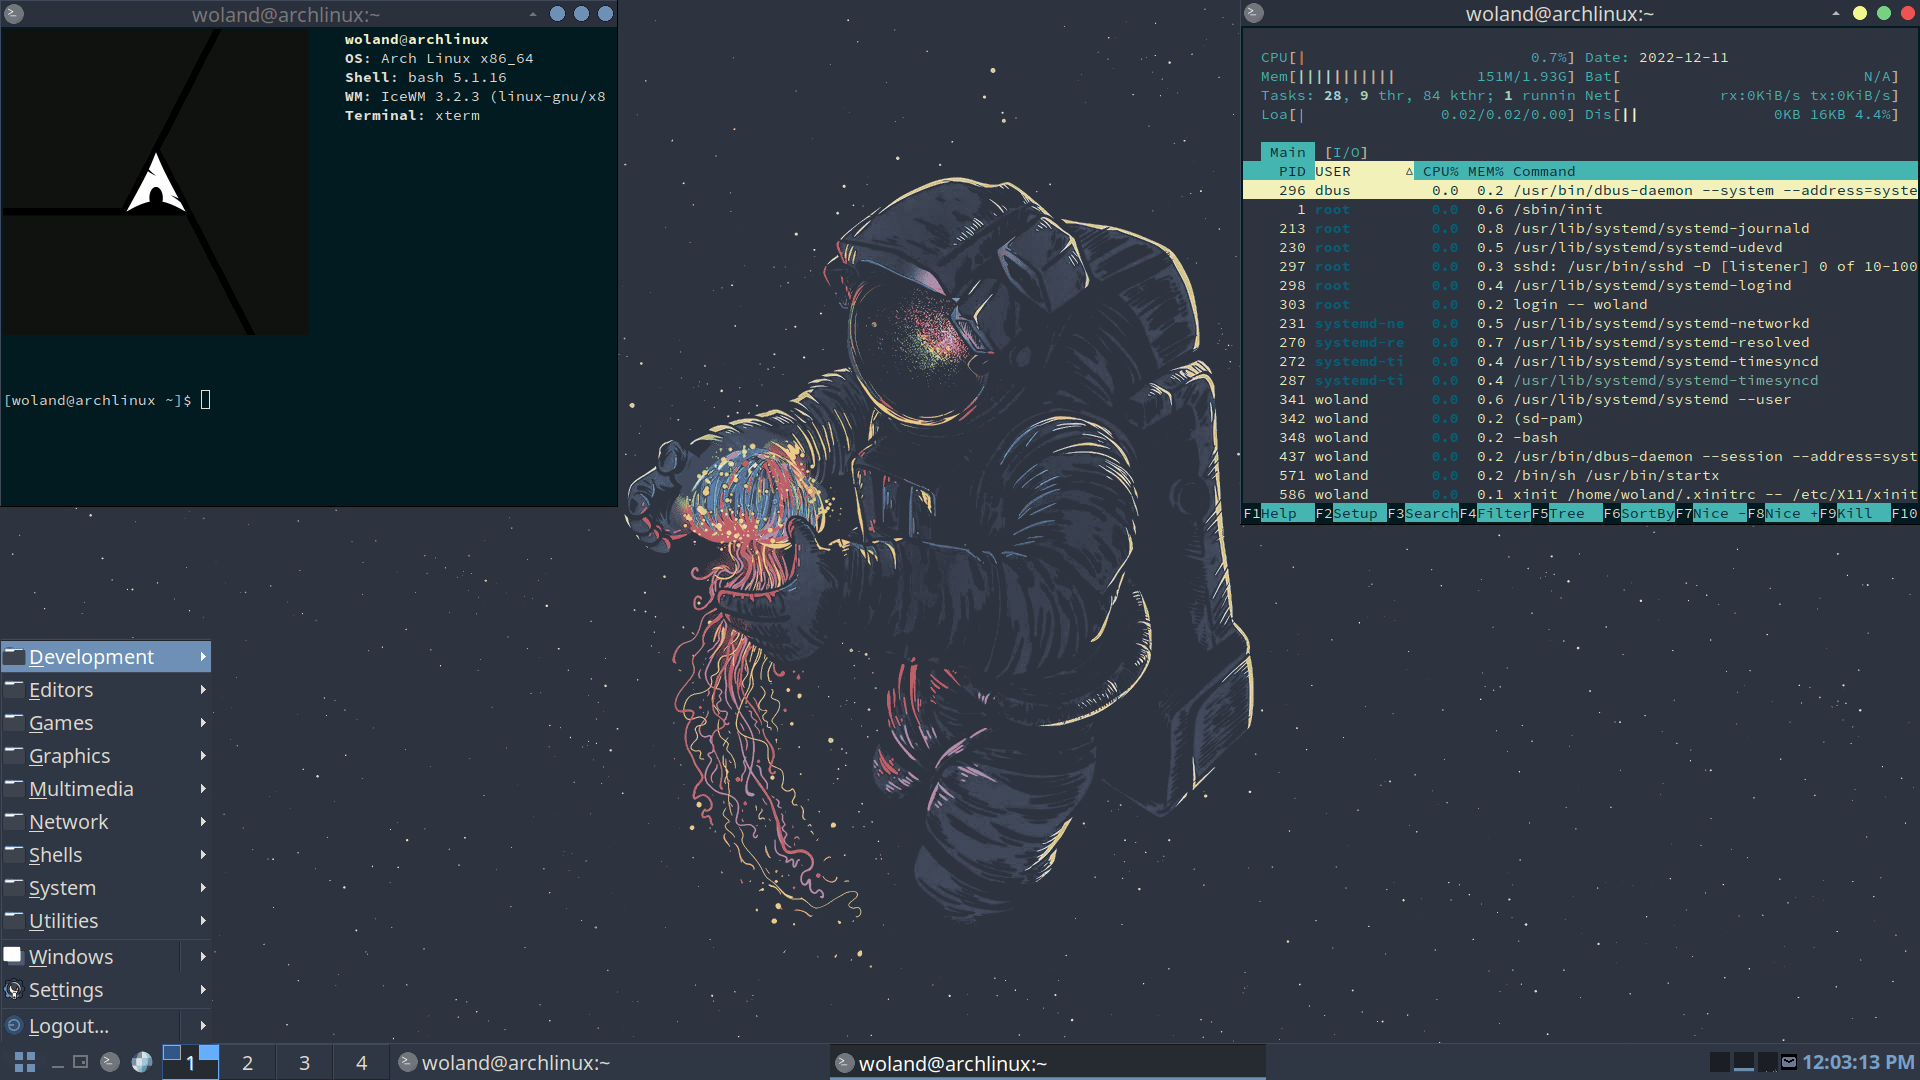Screen dimensions: 1920x1080
Task: Switch to the I/O tab in htop
Action: [x=1345, y=152]
